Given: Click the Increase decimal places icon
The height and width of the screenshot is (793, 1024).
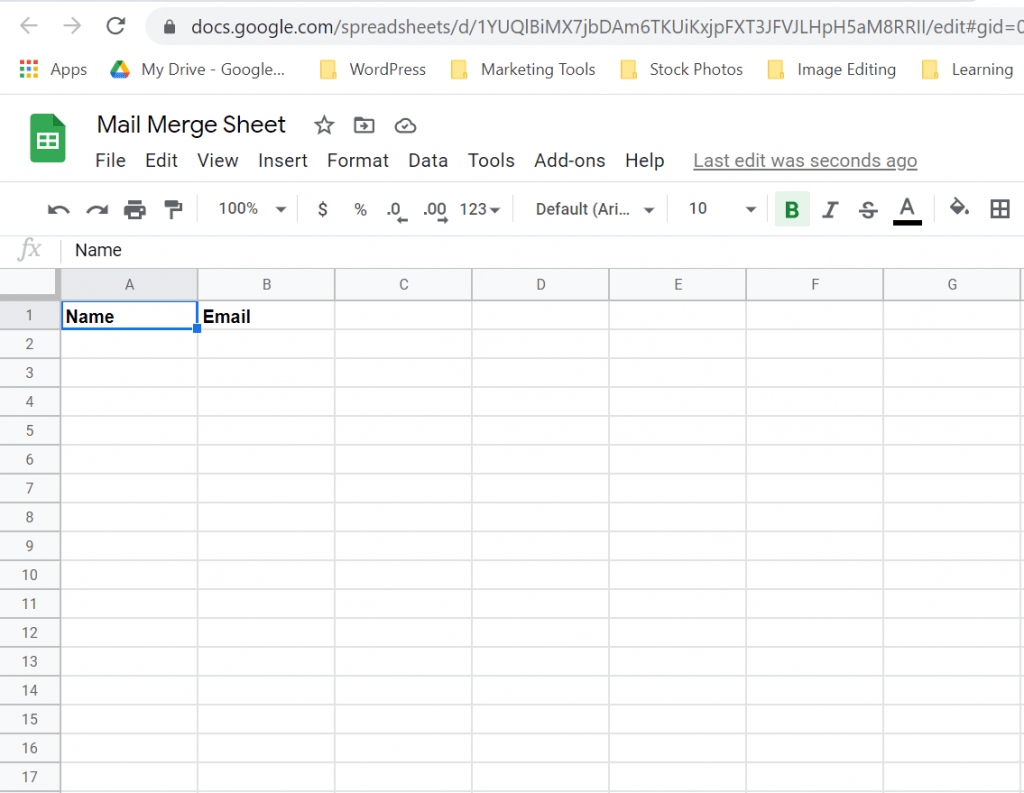Looking at the screenshot, I should (434, 209).
